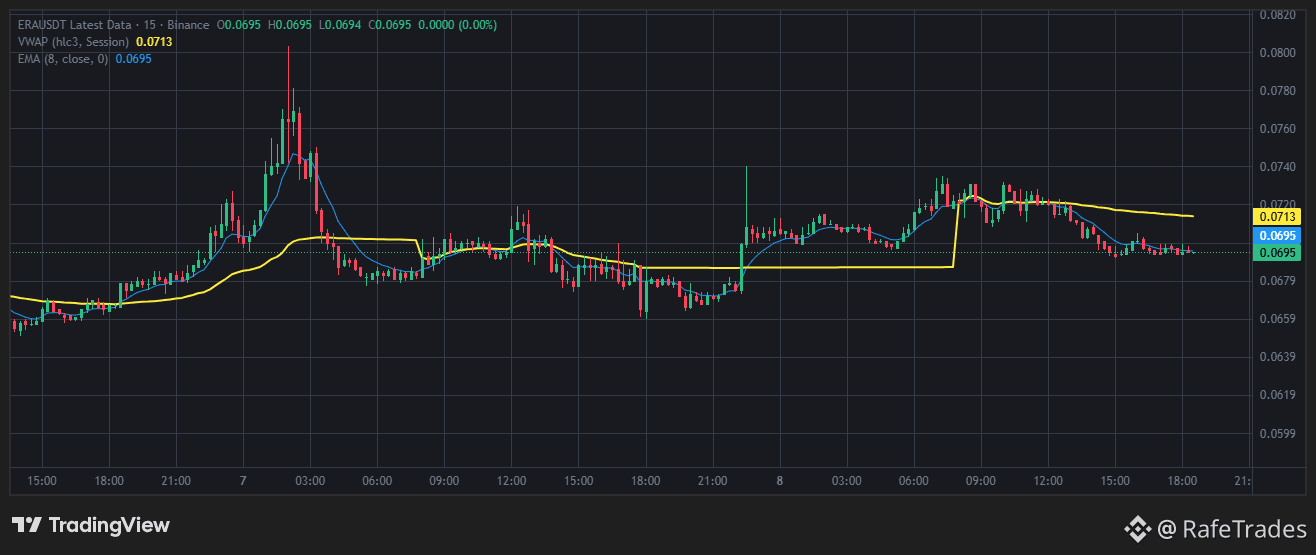
Task: Click the blue 0.0695 price axis tag
Action: (x=1275, y=235)
